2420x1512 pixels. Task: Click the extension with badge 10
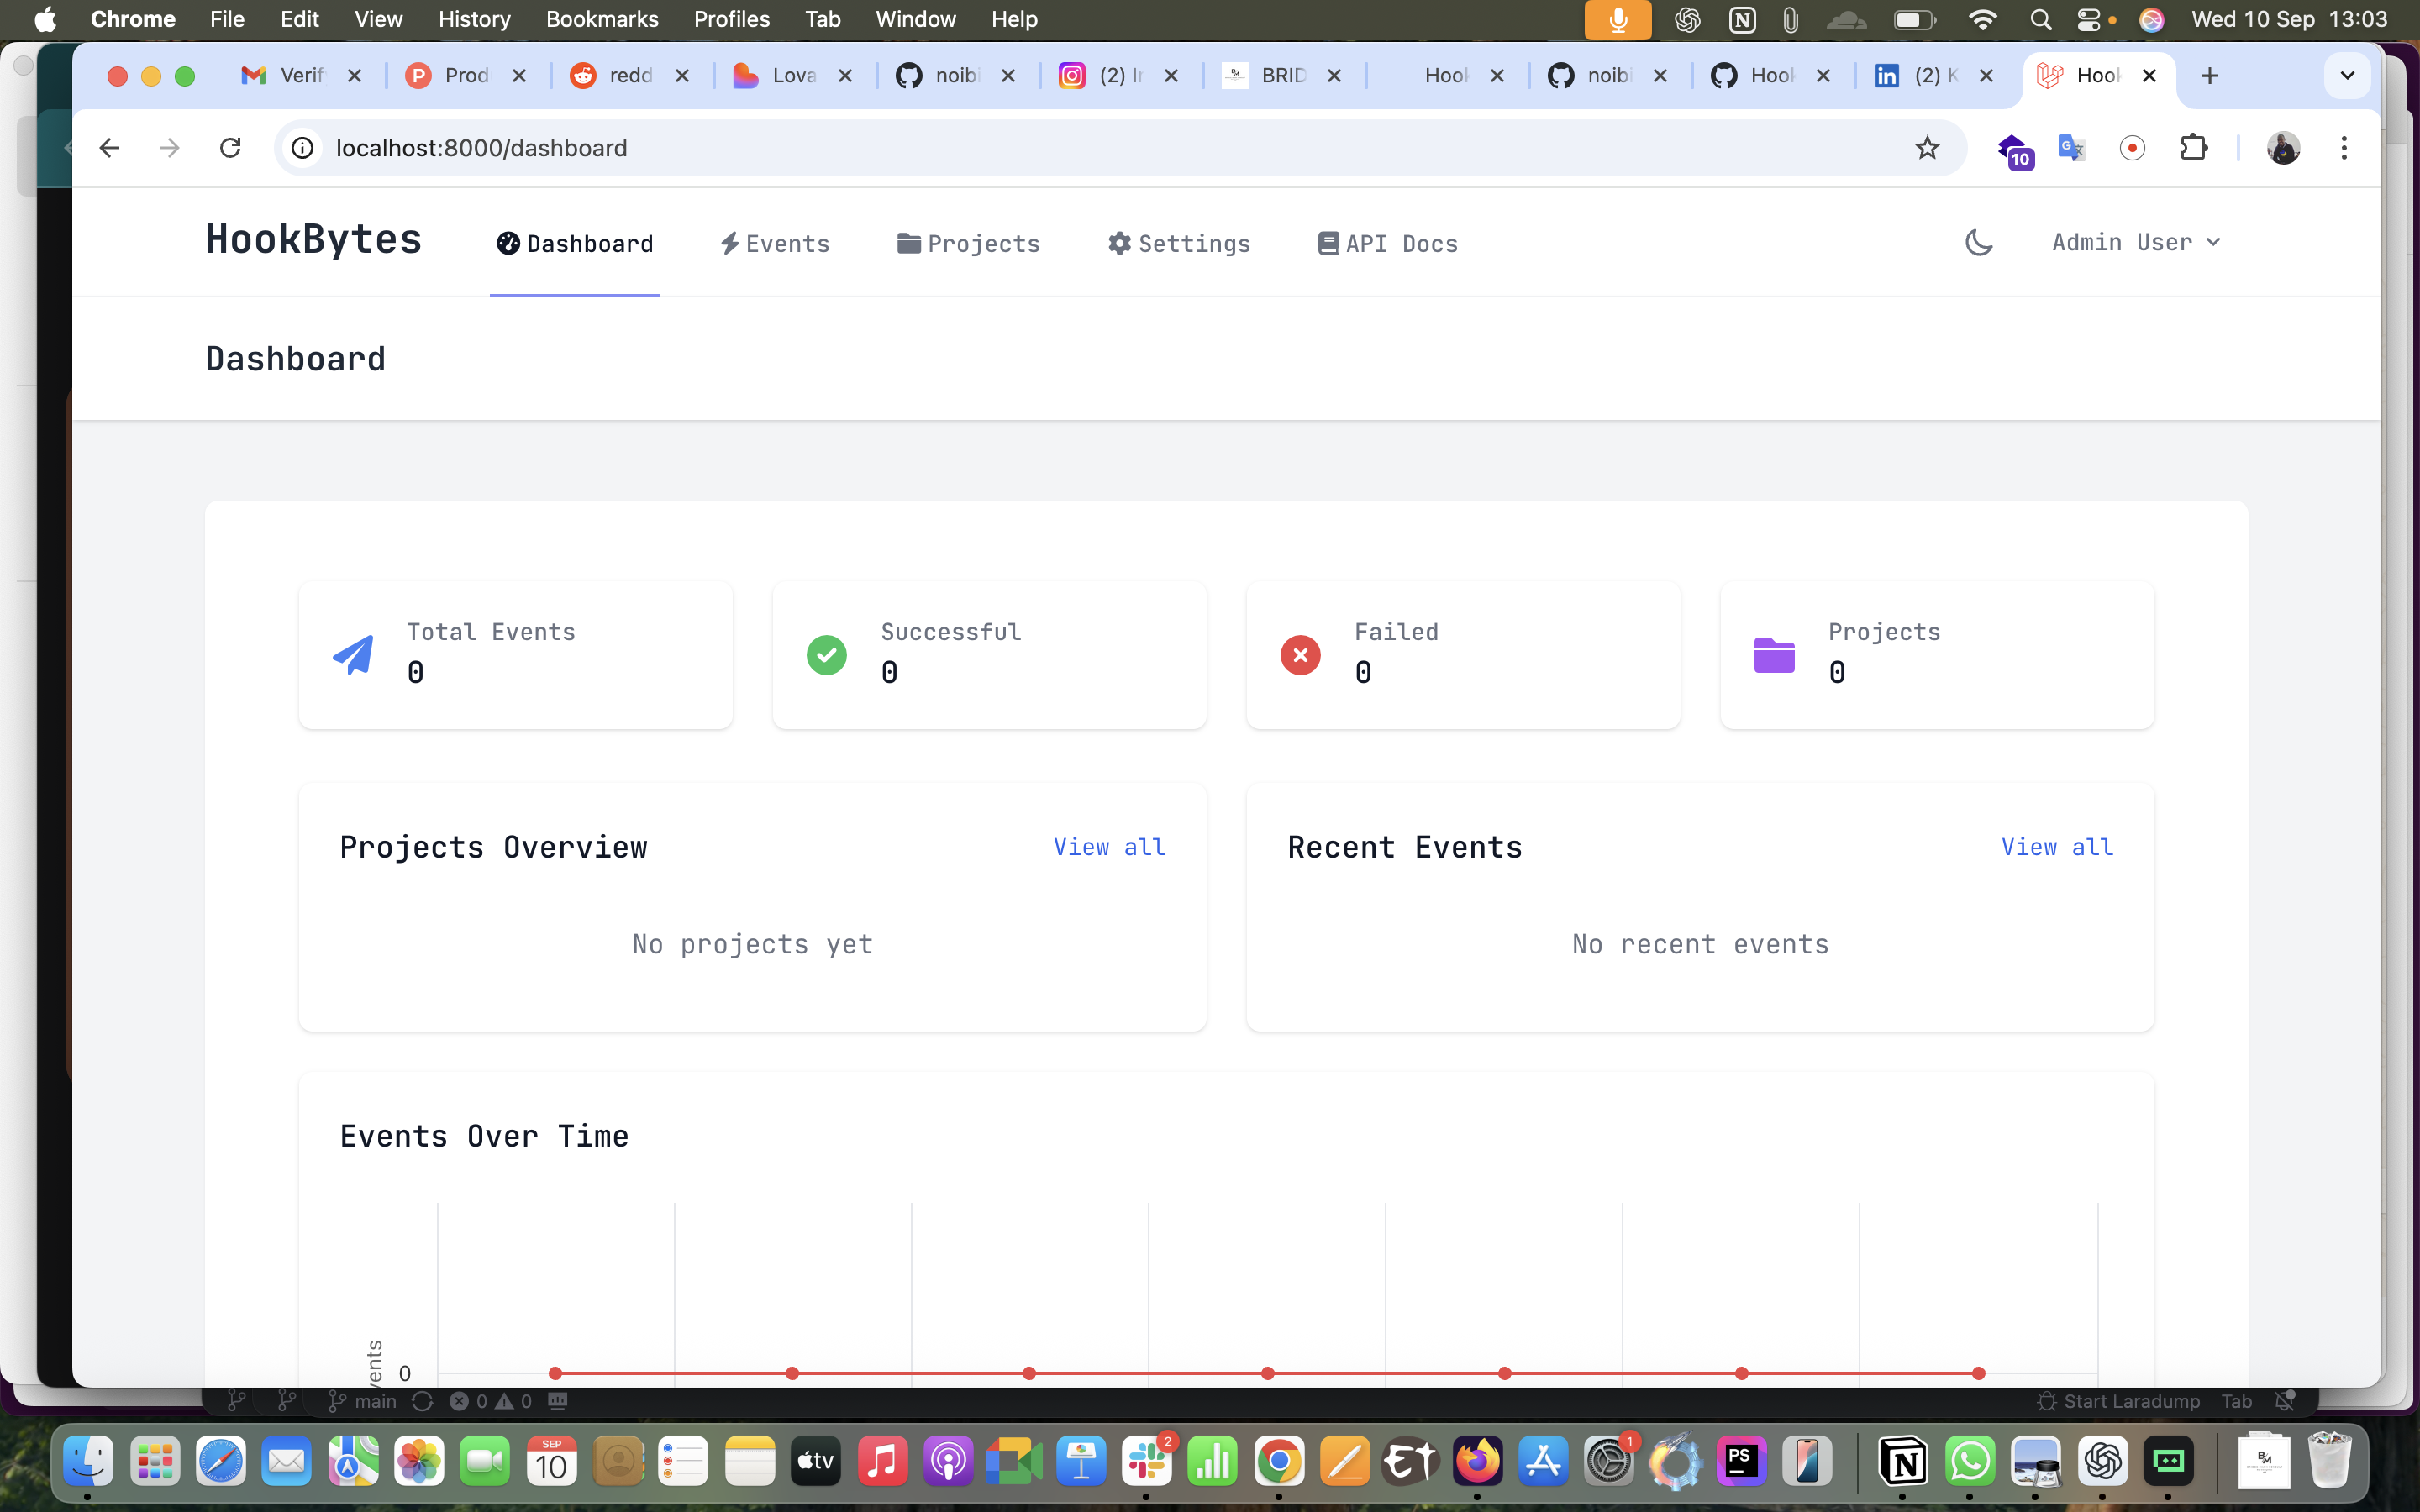(2014, 151)
